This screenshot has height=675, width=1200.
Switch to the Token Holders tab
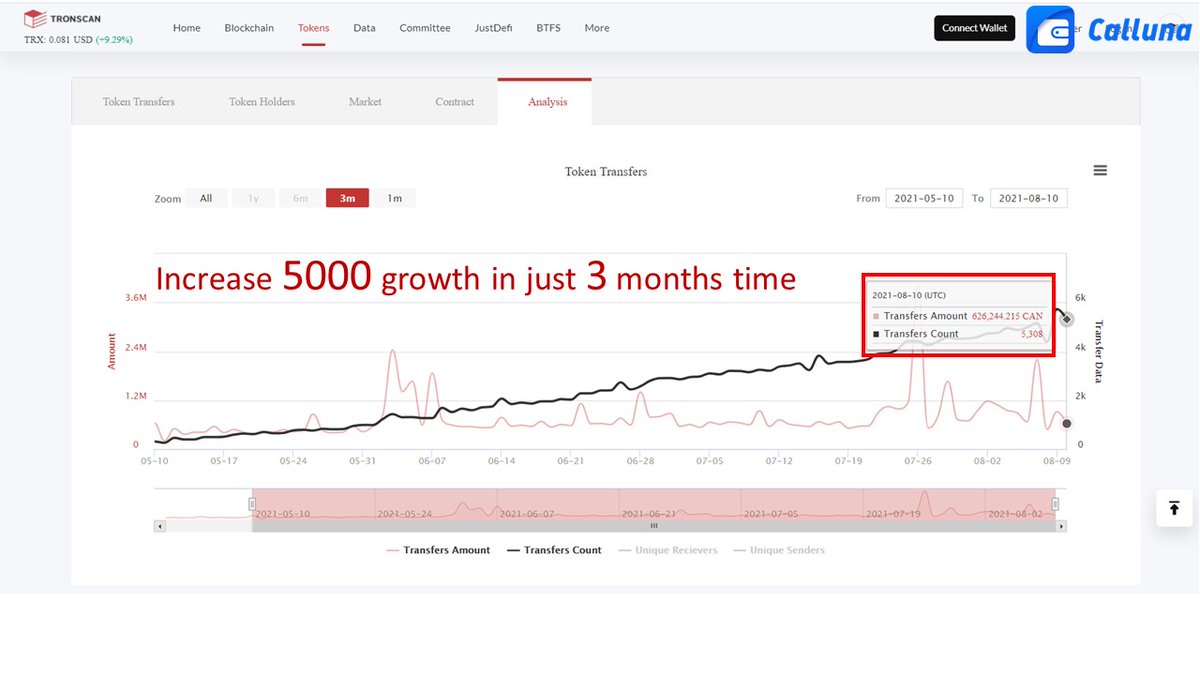click(262, 102)
